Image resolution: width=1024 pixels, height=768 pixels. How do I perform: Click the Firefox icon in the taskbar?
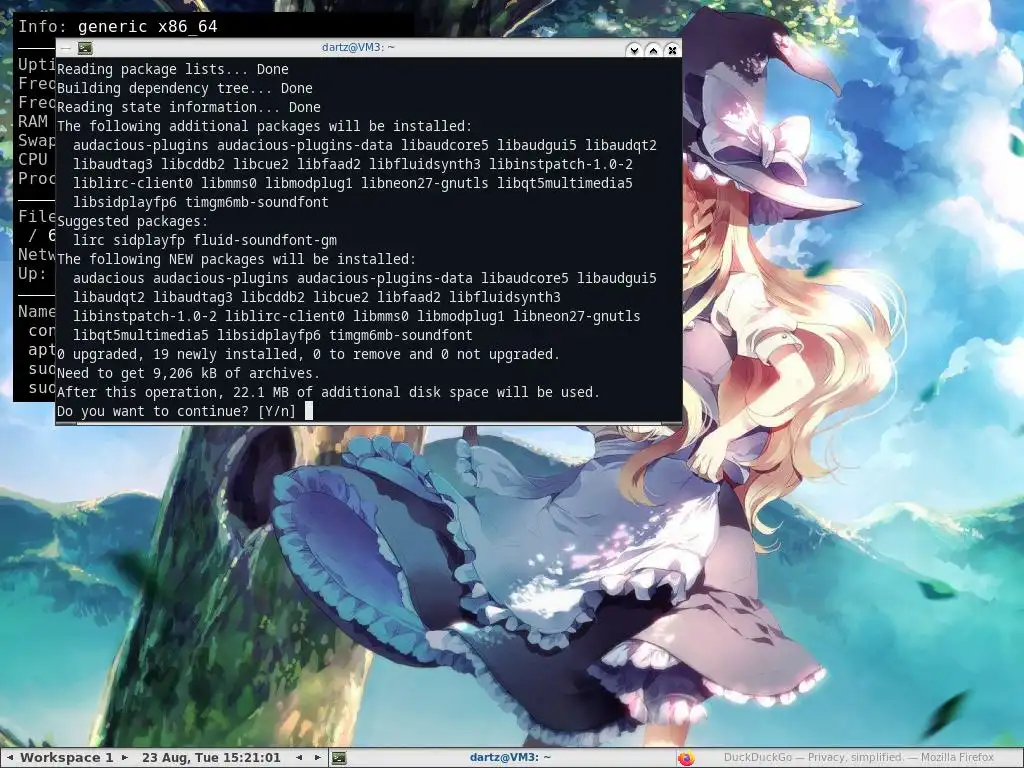(x=686, y=758)
